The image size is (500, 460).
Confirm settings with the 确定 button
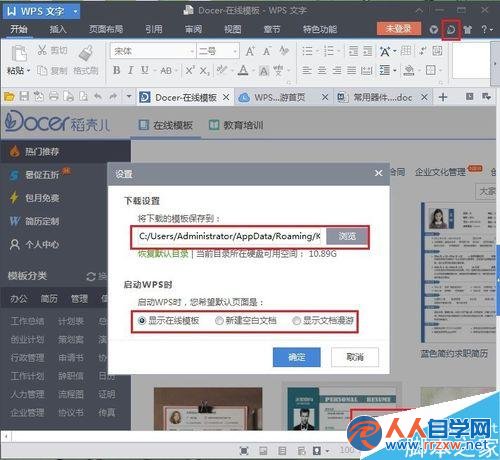click(x=297, y=357)
